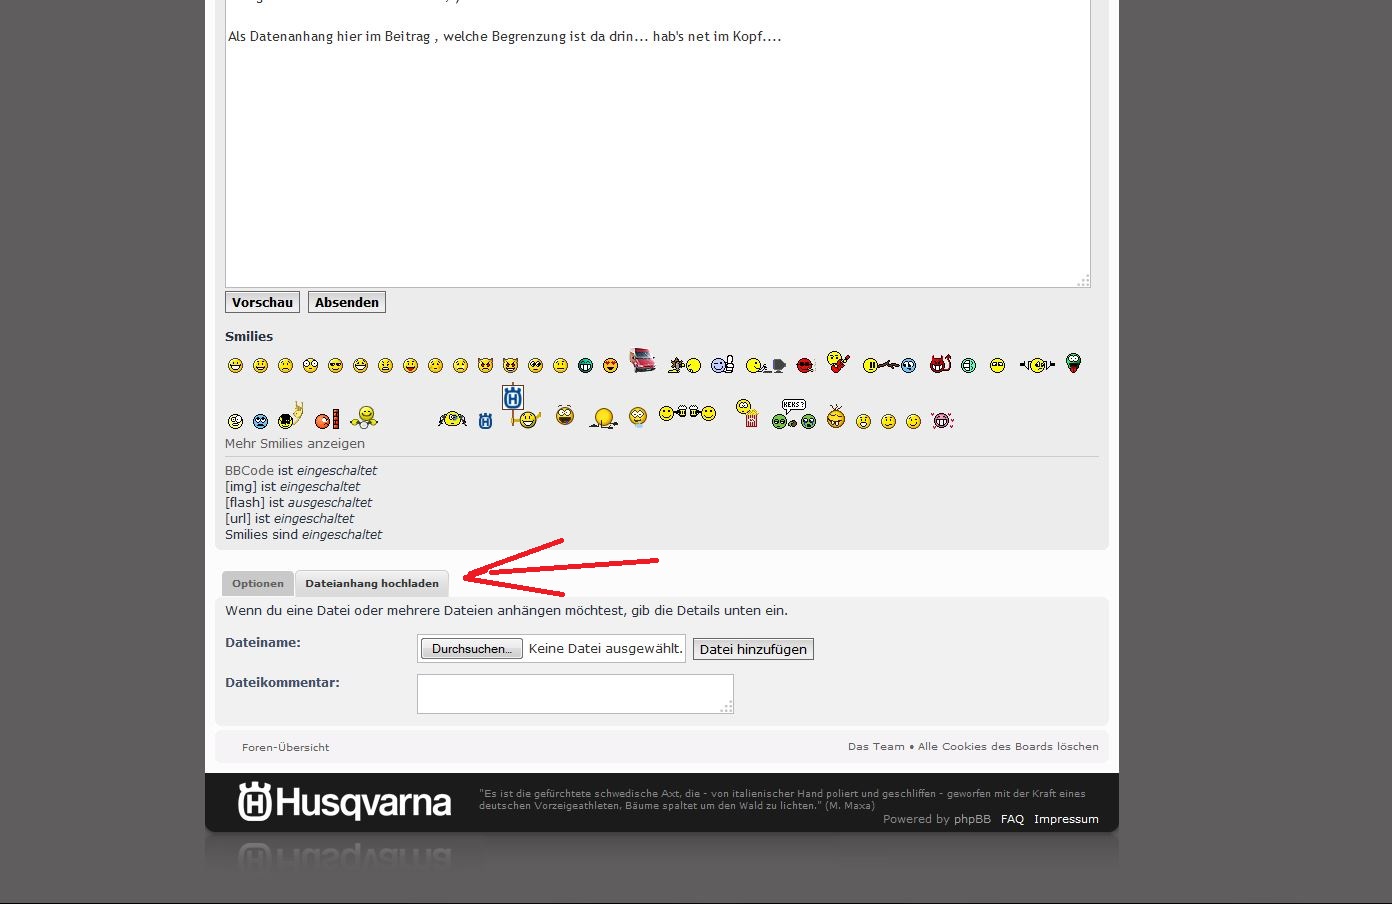Insert the green-lit smiley on hovering disc

364,416
